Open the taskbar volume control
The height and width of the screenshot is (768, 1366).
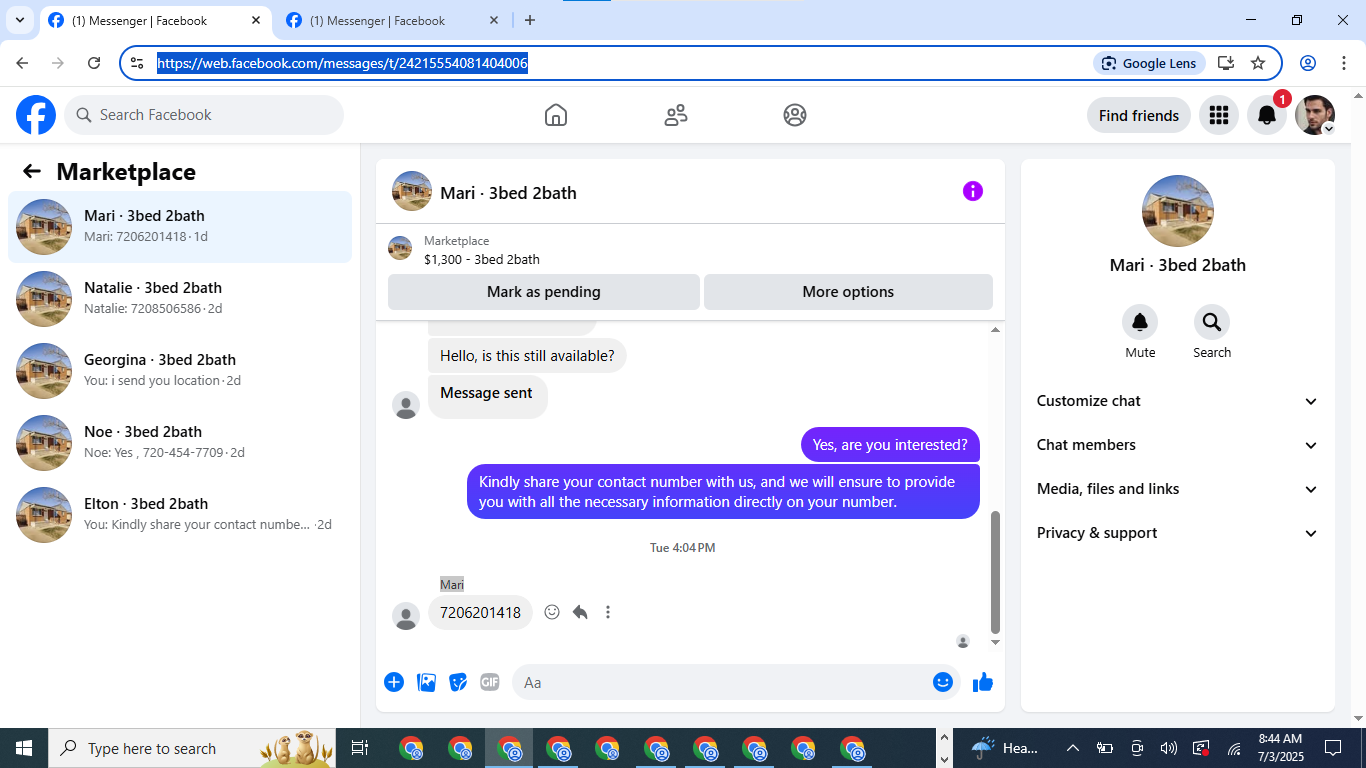click(1168, 748)
